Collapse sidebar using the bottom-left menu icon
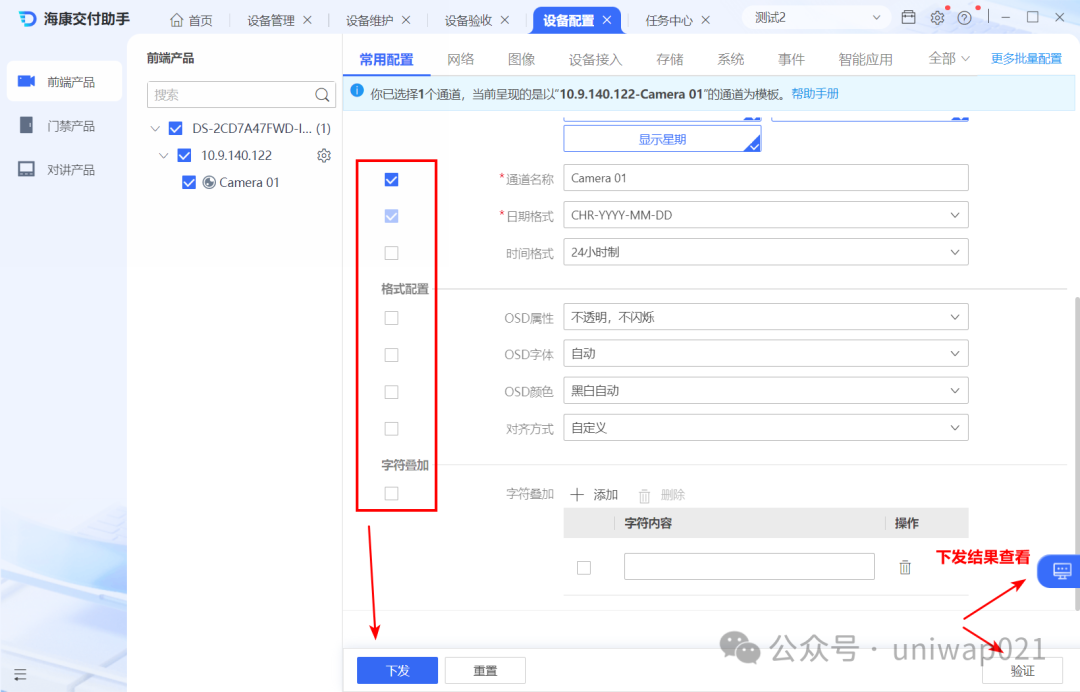Viewport: 1080px width, 692px height. click(20, 675)
